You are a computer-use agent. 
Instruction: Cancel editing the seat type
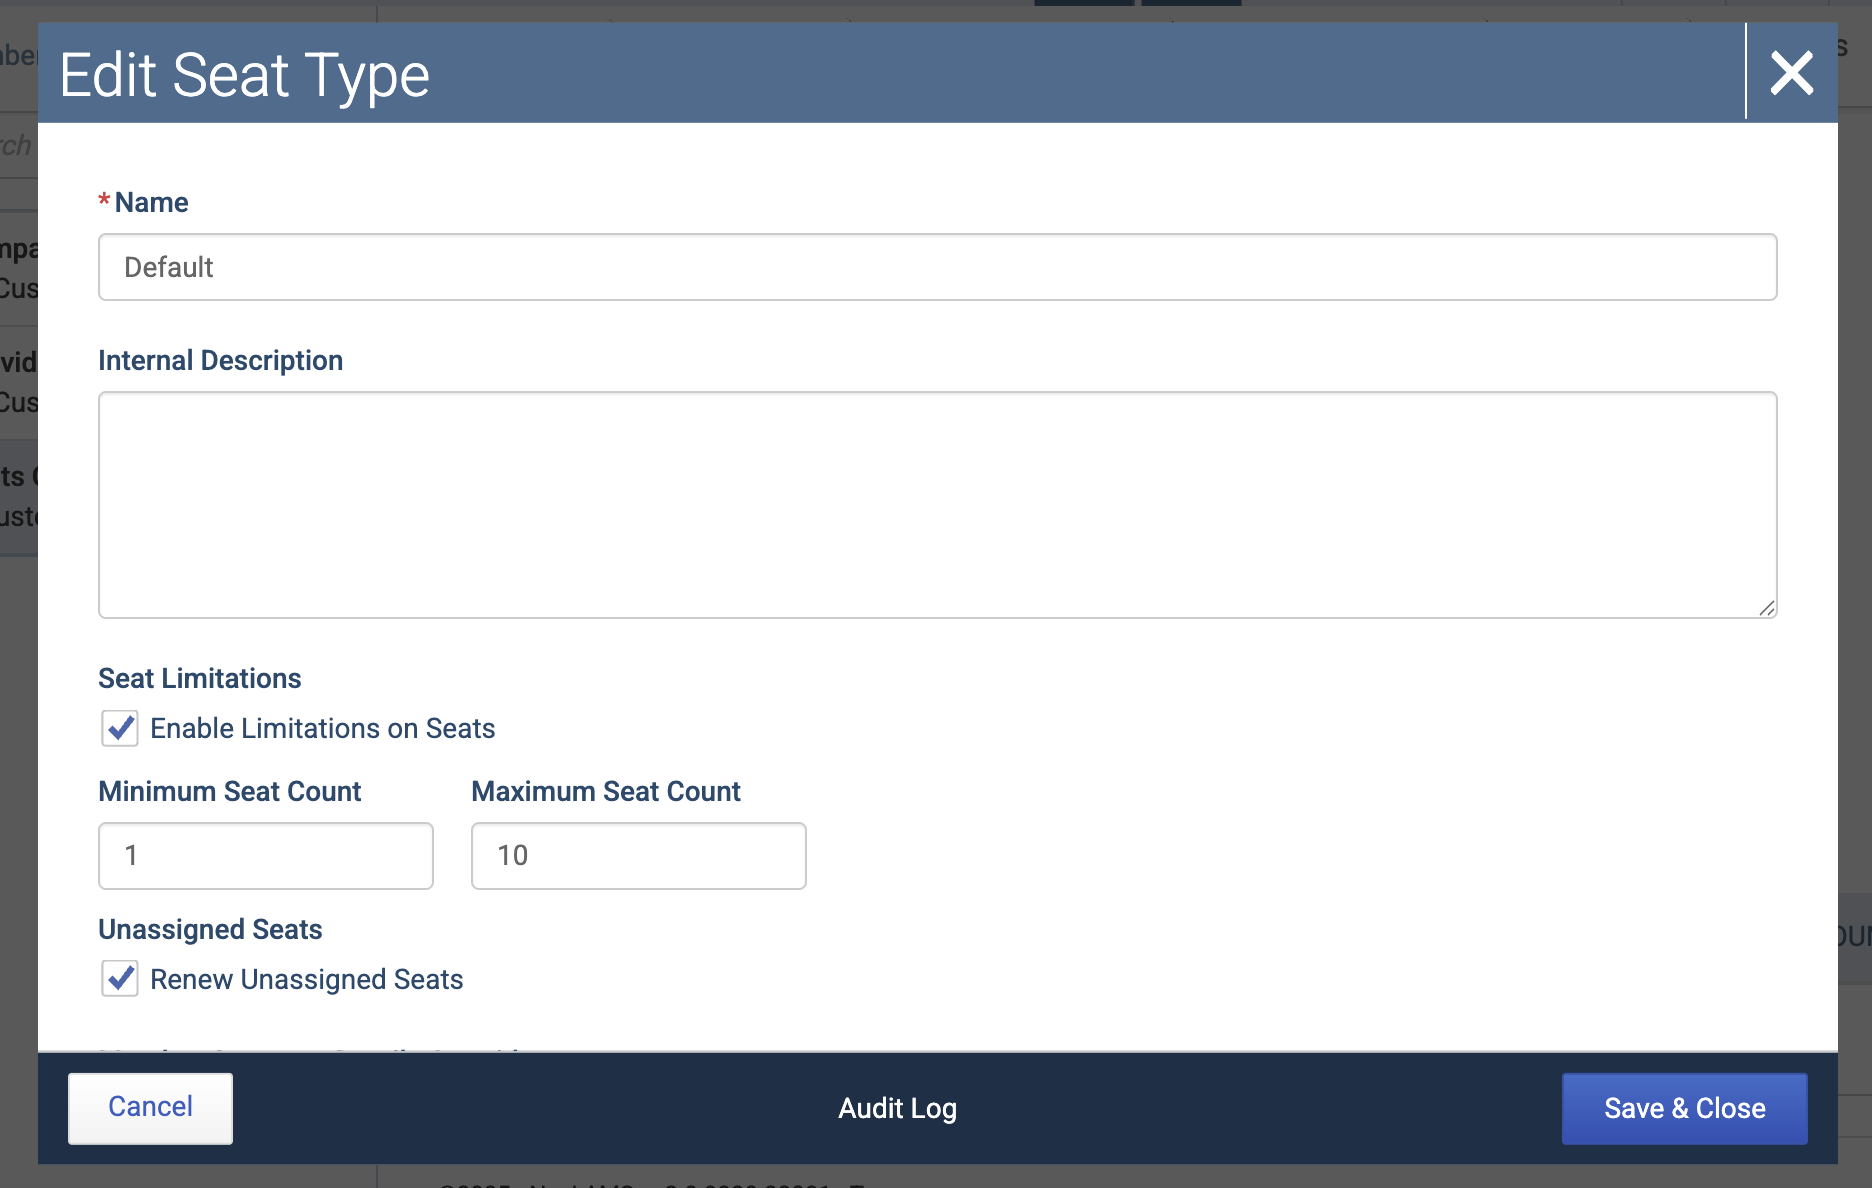point(150,1108)
